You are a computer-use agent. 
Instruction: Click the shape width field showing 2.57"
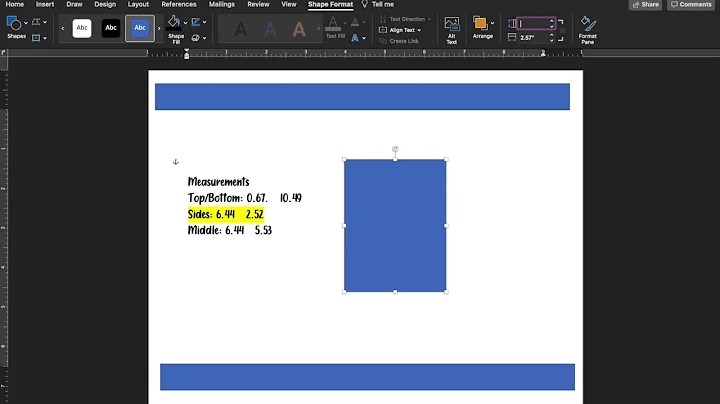[x=533, y=38]
